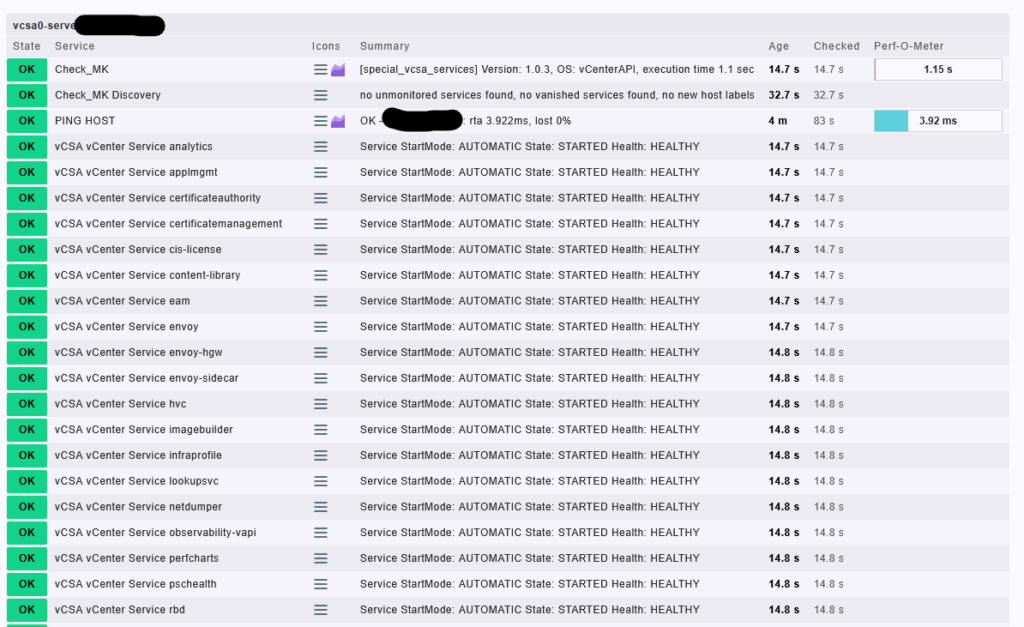Show the performance graph icon for PING HOST
The width and height of the screenshot is (1024, 627).
click(x=338, y=121)
